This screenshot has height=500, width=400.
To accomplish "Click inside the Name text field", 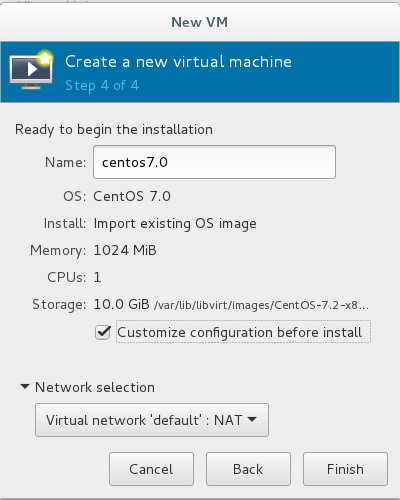I will (x=214, y=162).
